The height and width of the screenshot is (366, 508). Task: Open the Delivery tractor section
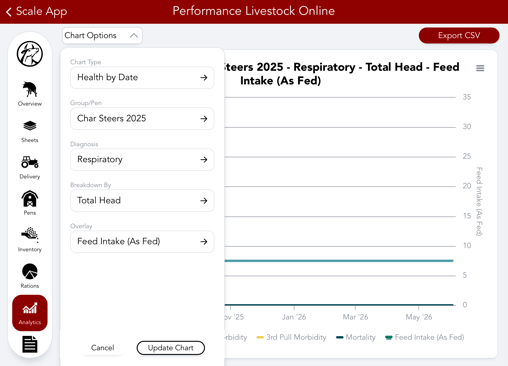[30, 168]
